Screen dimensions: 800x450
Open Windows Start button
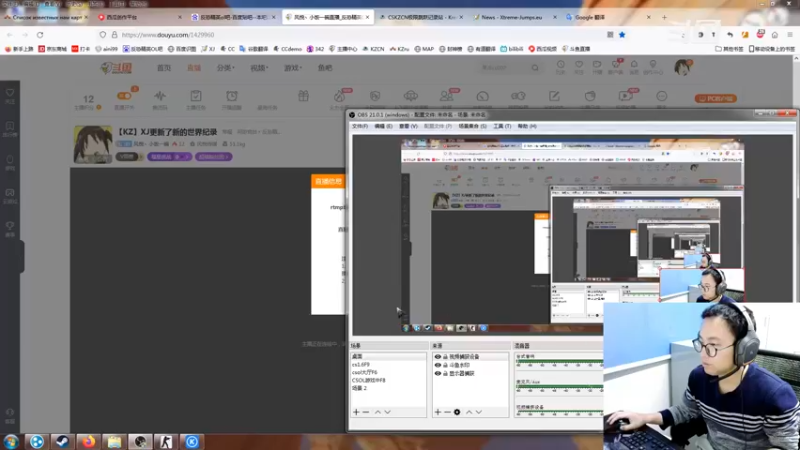tap(11, 441)
